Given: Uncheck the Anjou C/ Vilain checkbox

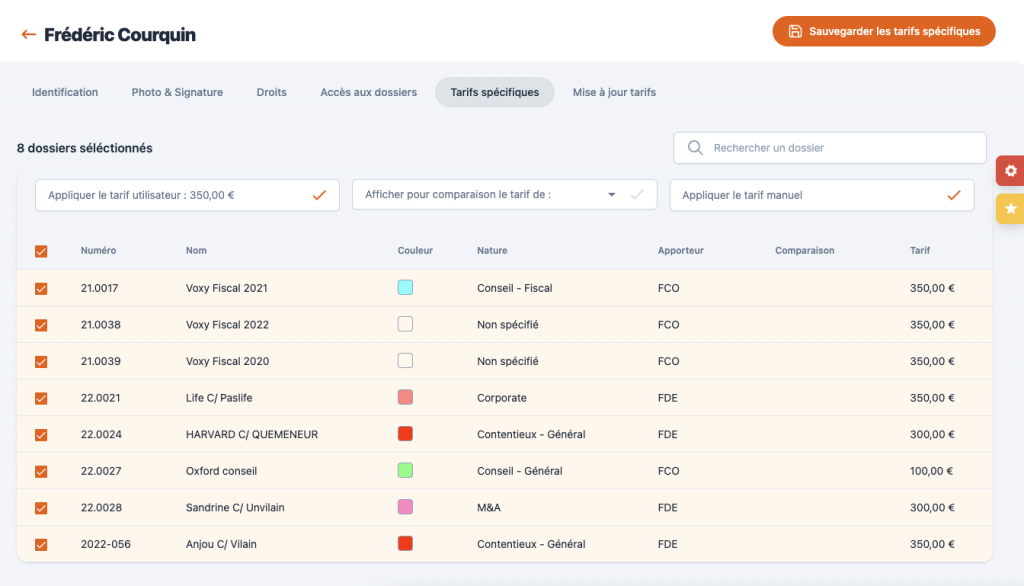Looking at the screenshot, I should pos(41,545).
